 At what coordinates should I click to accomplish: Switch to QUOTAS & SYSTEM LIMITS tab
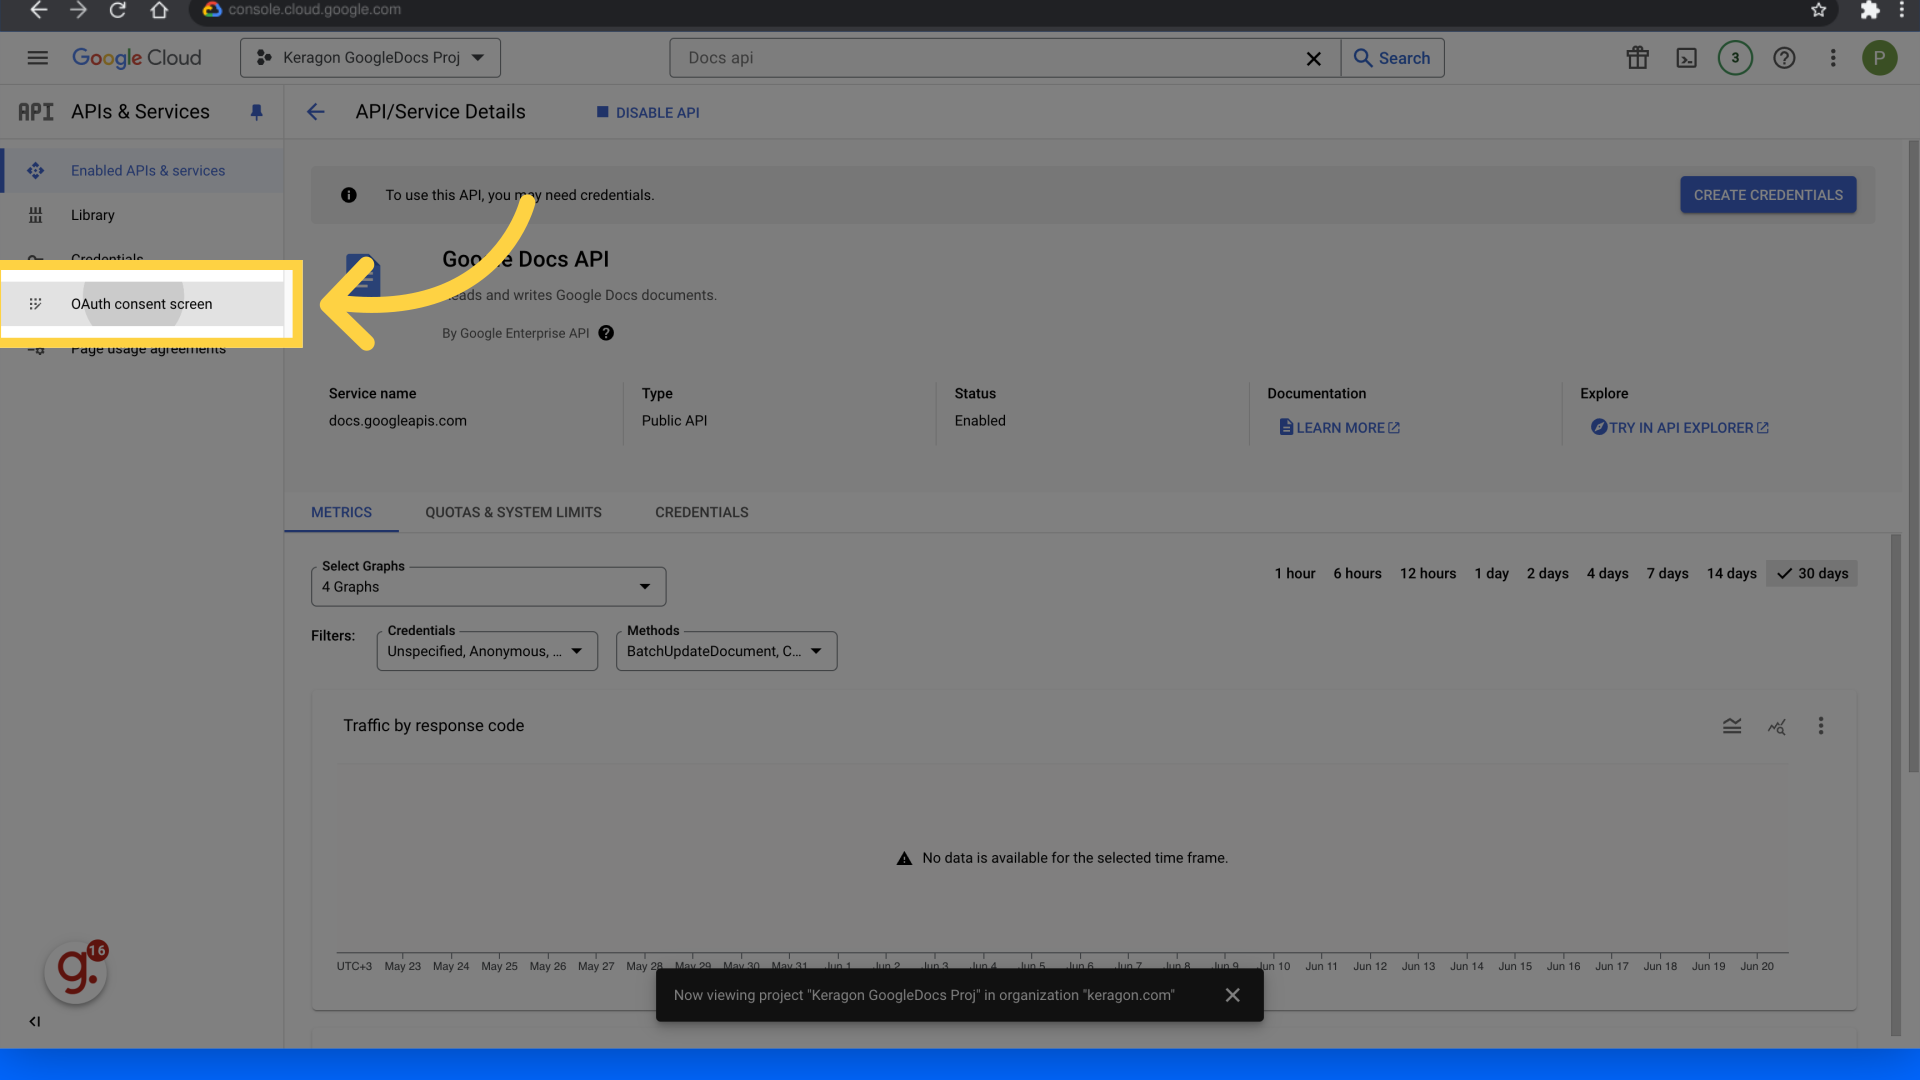coord(513,512)
